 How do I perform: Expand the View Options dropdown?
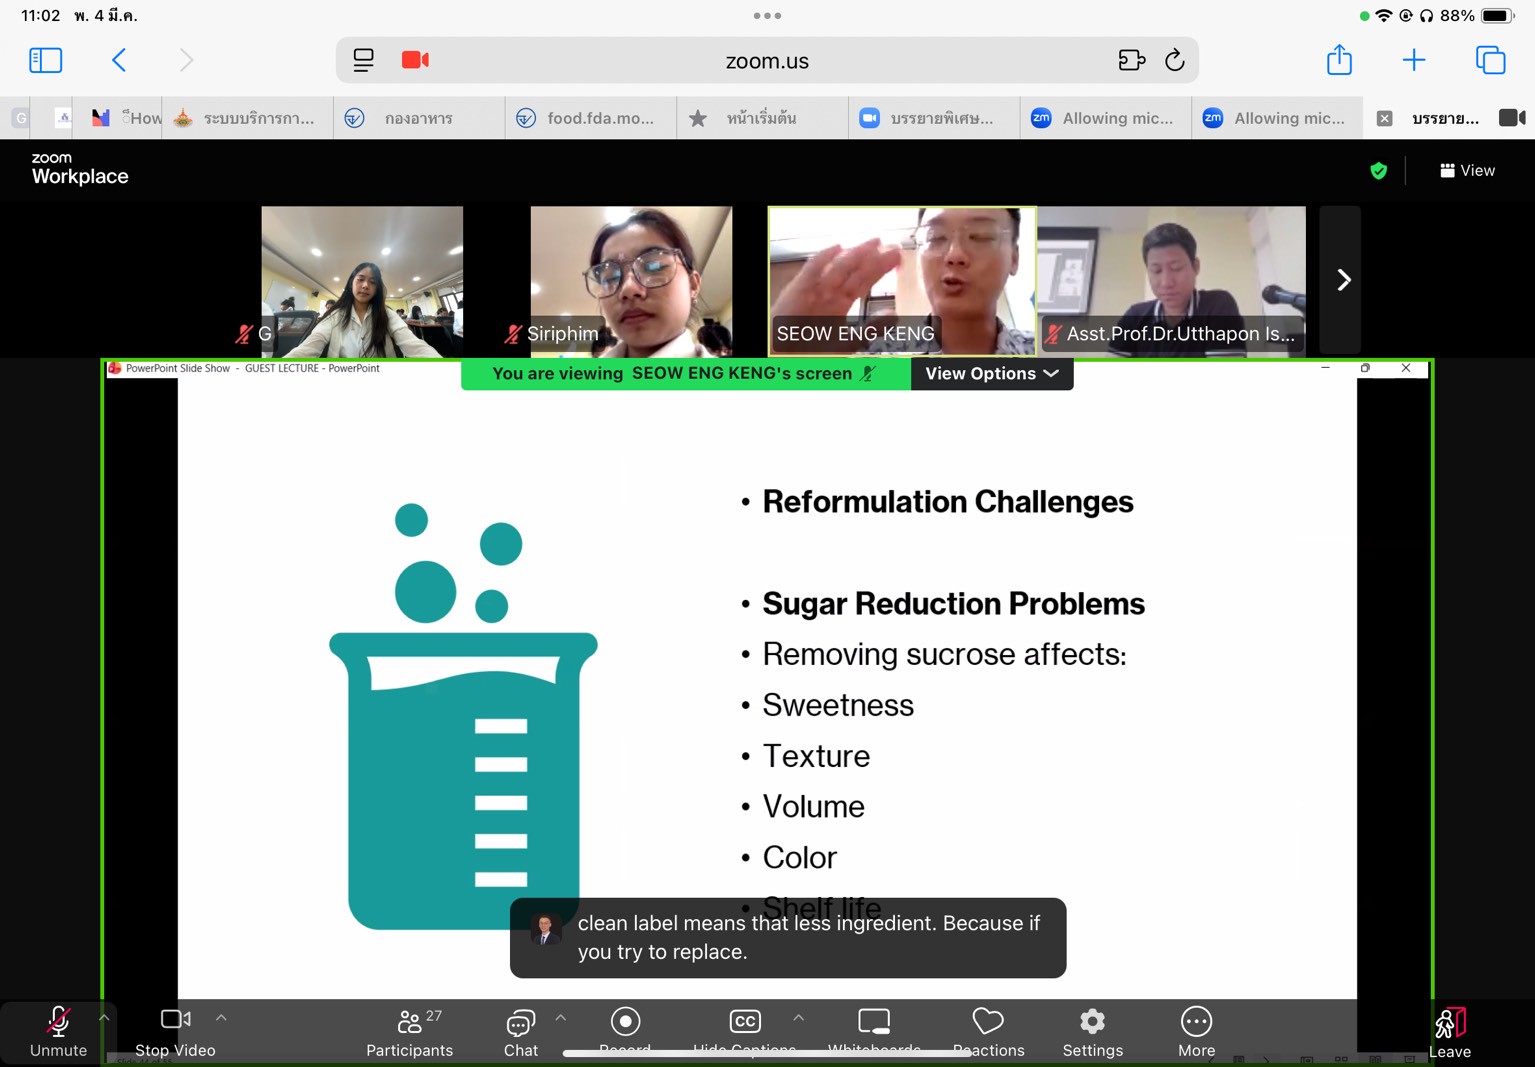tap(991, 374)
